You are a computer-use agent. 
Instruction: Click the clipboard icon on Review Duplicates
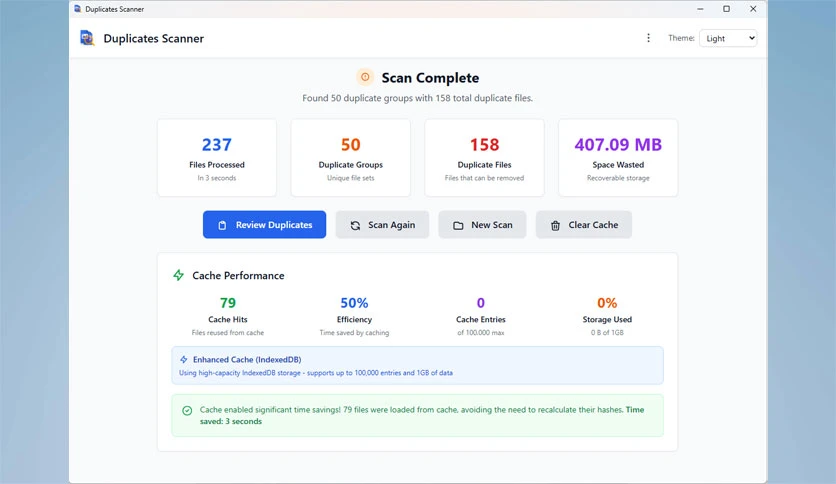[222, 225]
